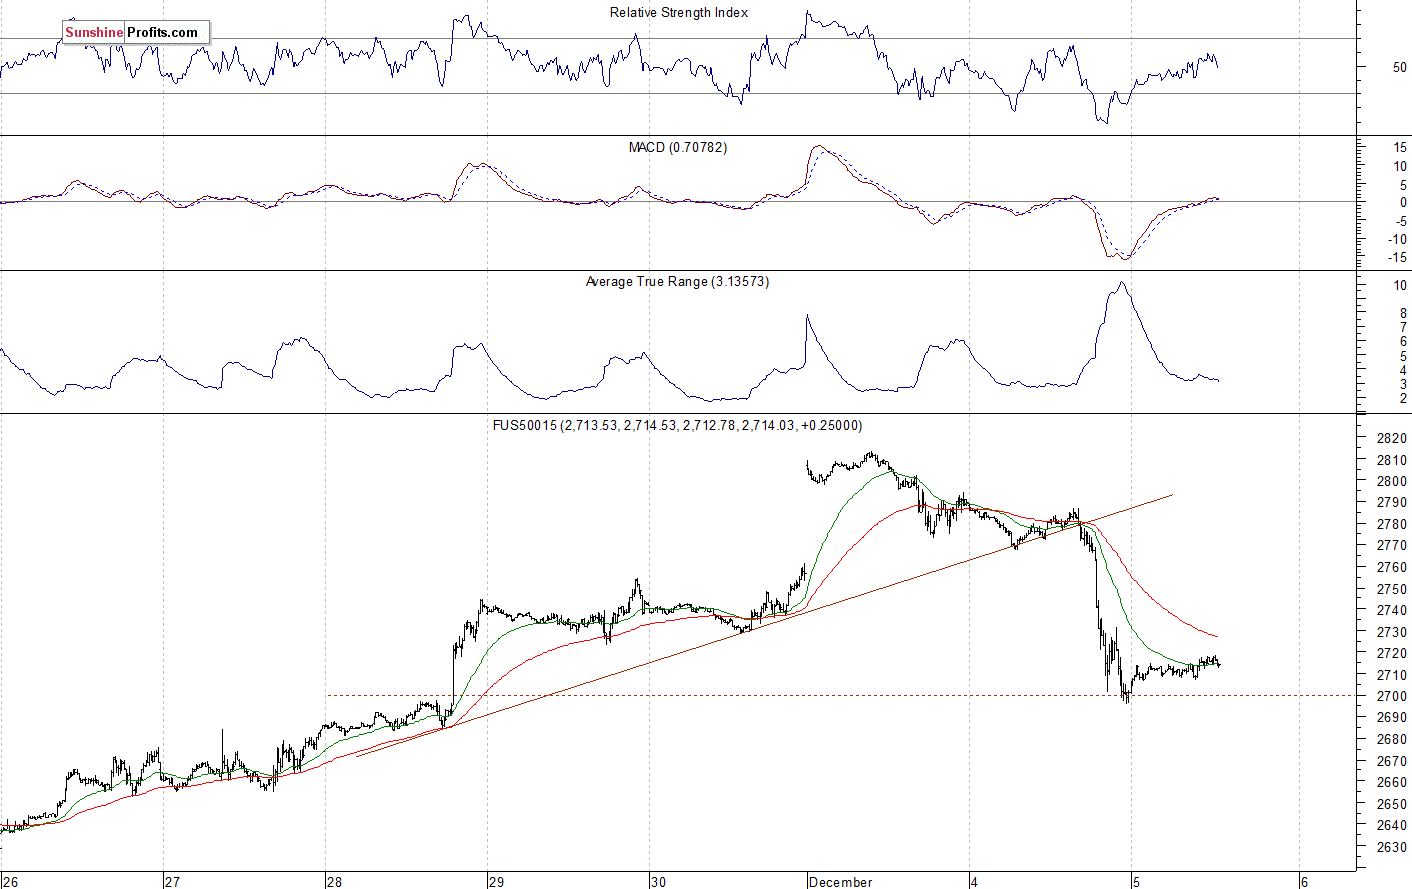Click the price axis value 2780

coord(1391,524)
